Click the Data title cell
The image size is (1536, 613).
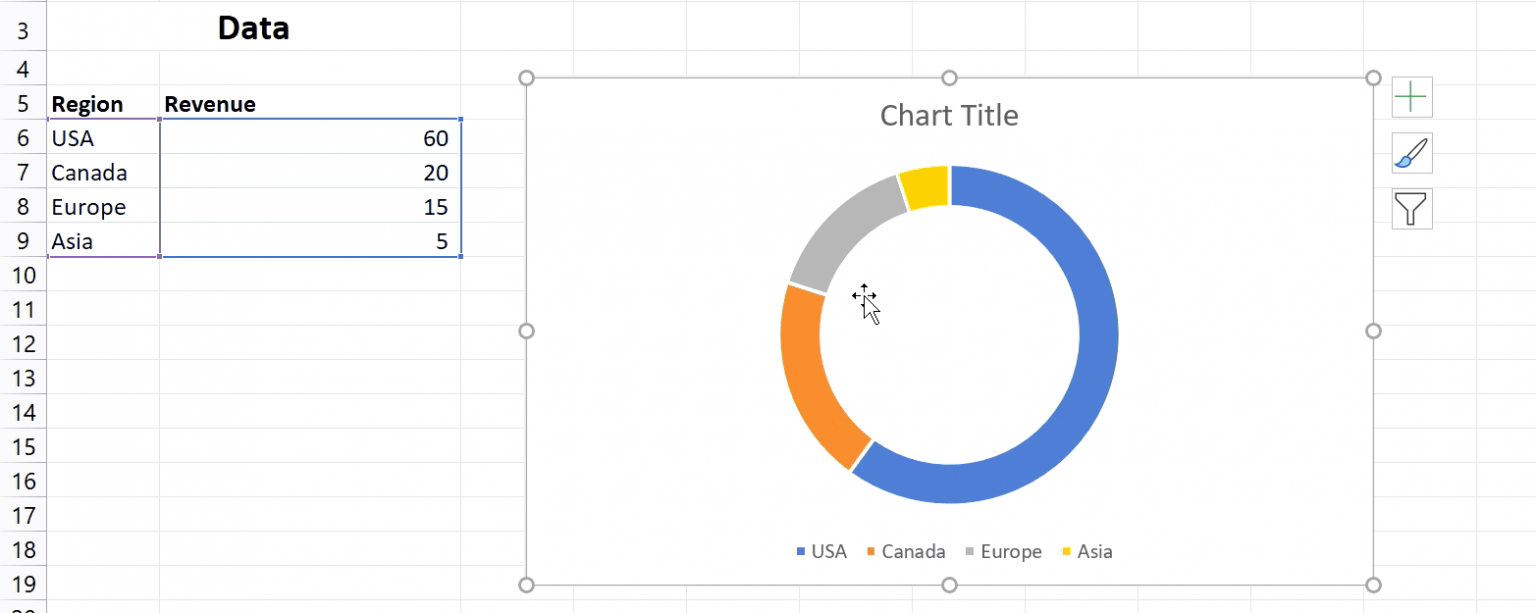252,27
